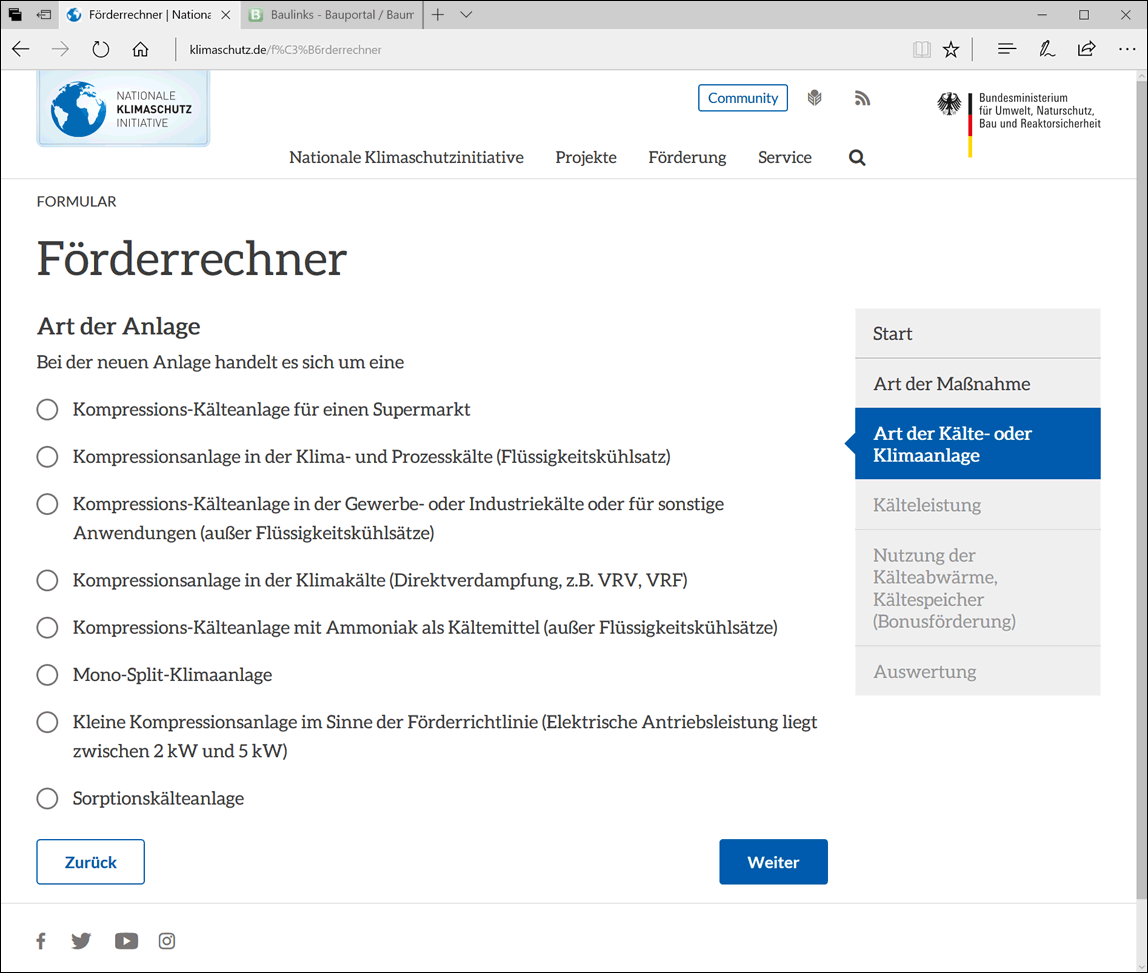Click the Art der Anlage heading
This screenshot has height=973, width=1148.
119,327
